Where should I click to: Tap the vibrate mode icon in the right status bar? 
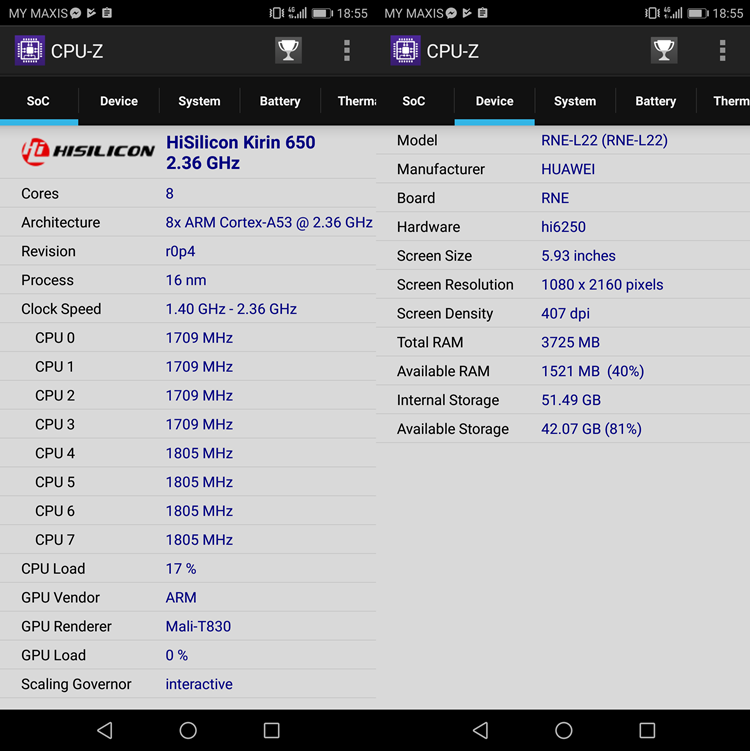pos(651,13)
